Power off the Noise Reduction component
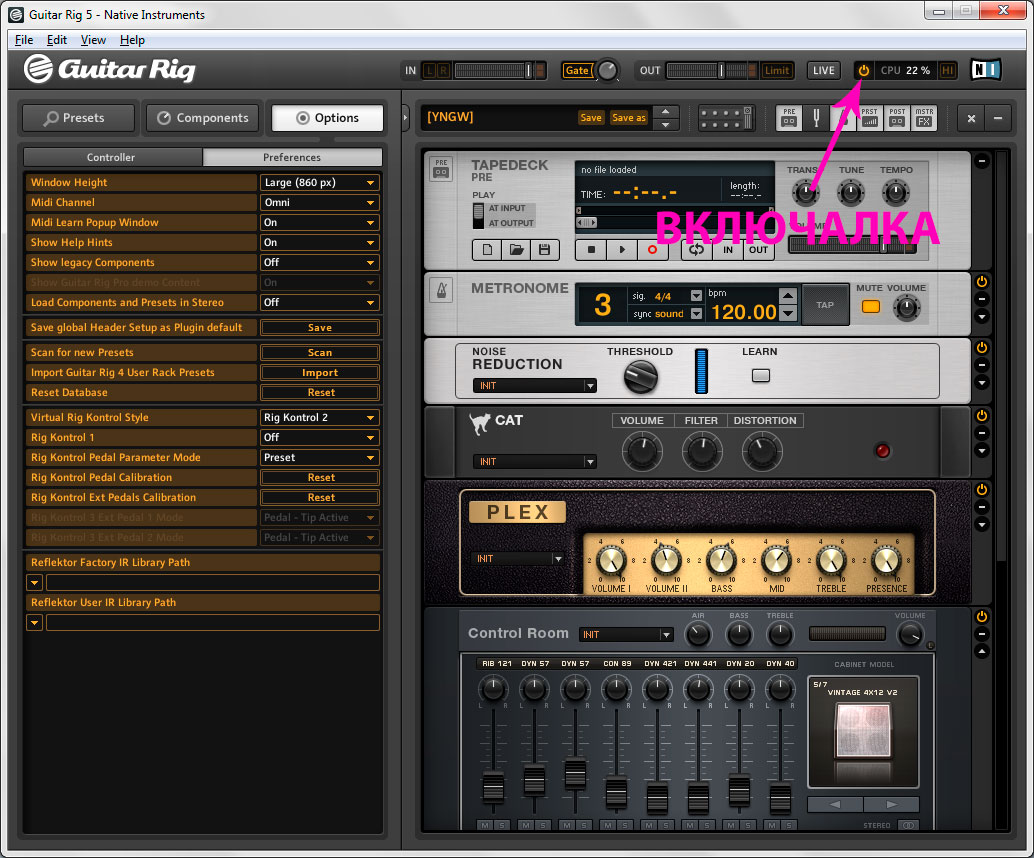This screenshot has width=1034, height=858. pyautogui.click(x=982, y=348)
